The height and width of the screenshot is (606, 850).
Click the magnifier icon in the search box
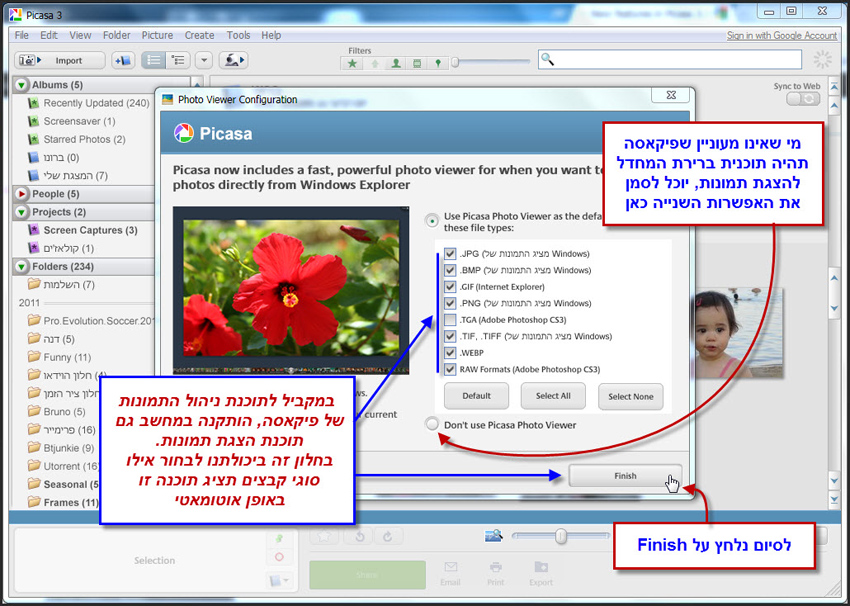[548, 59]
